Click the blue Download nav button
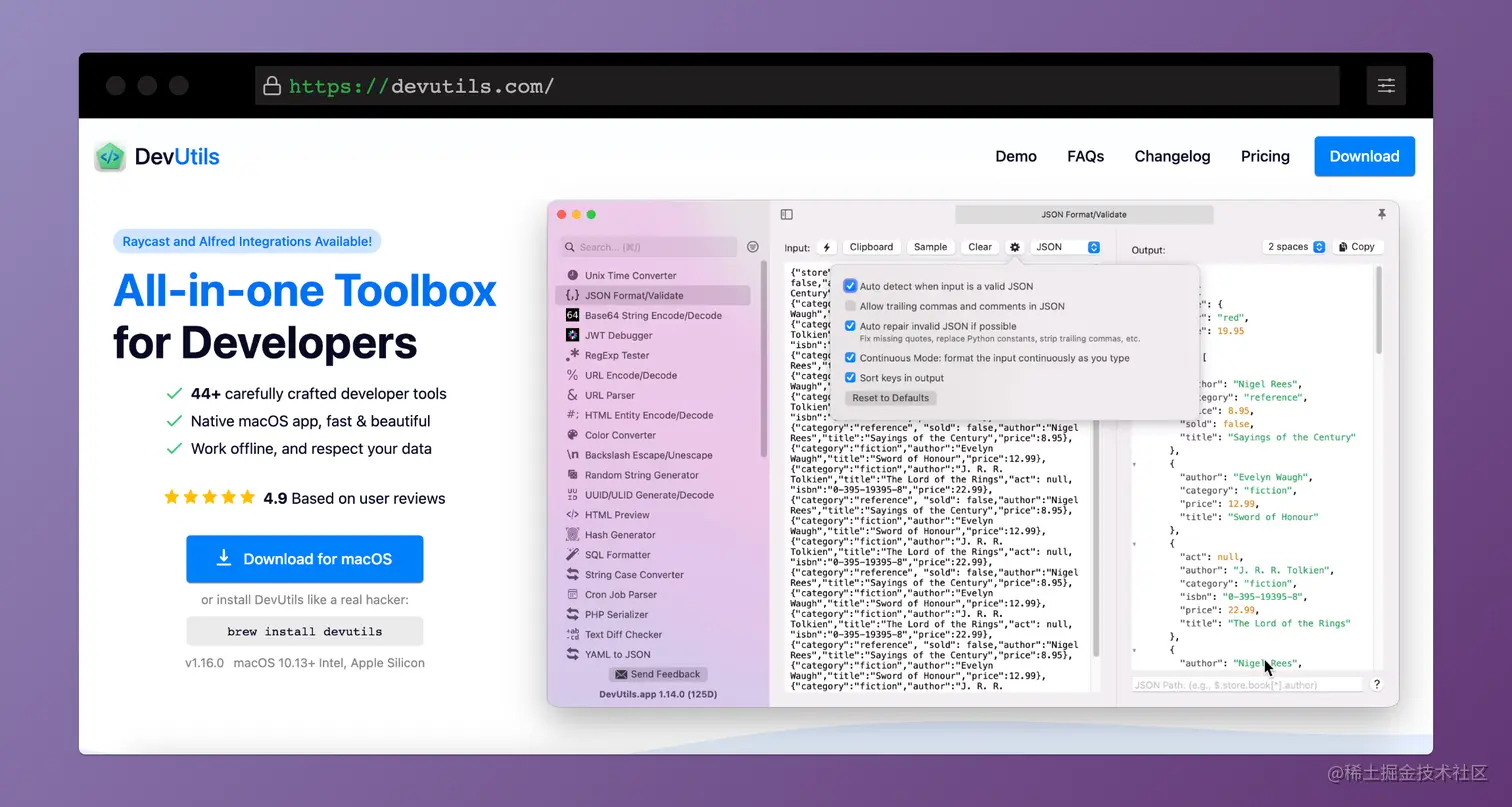This screenshot has width=1512, height=807. click(x=1364, y=156)
